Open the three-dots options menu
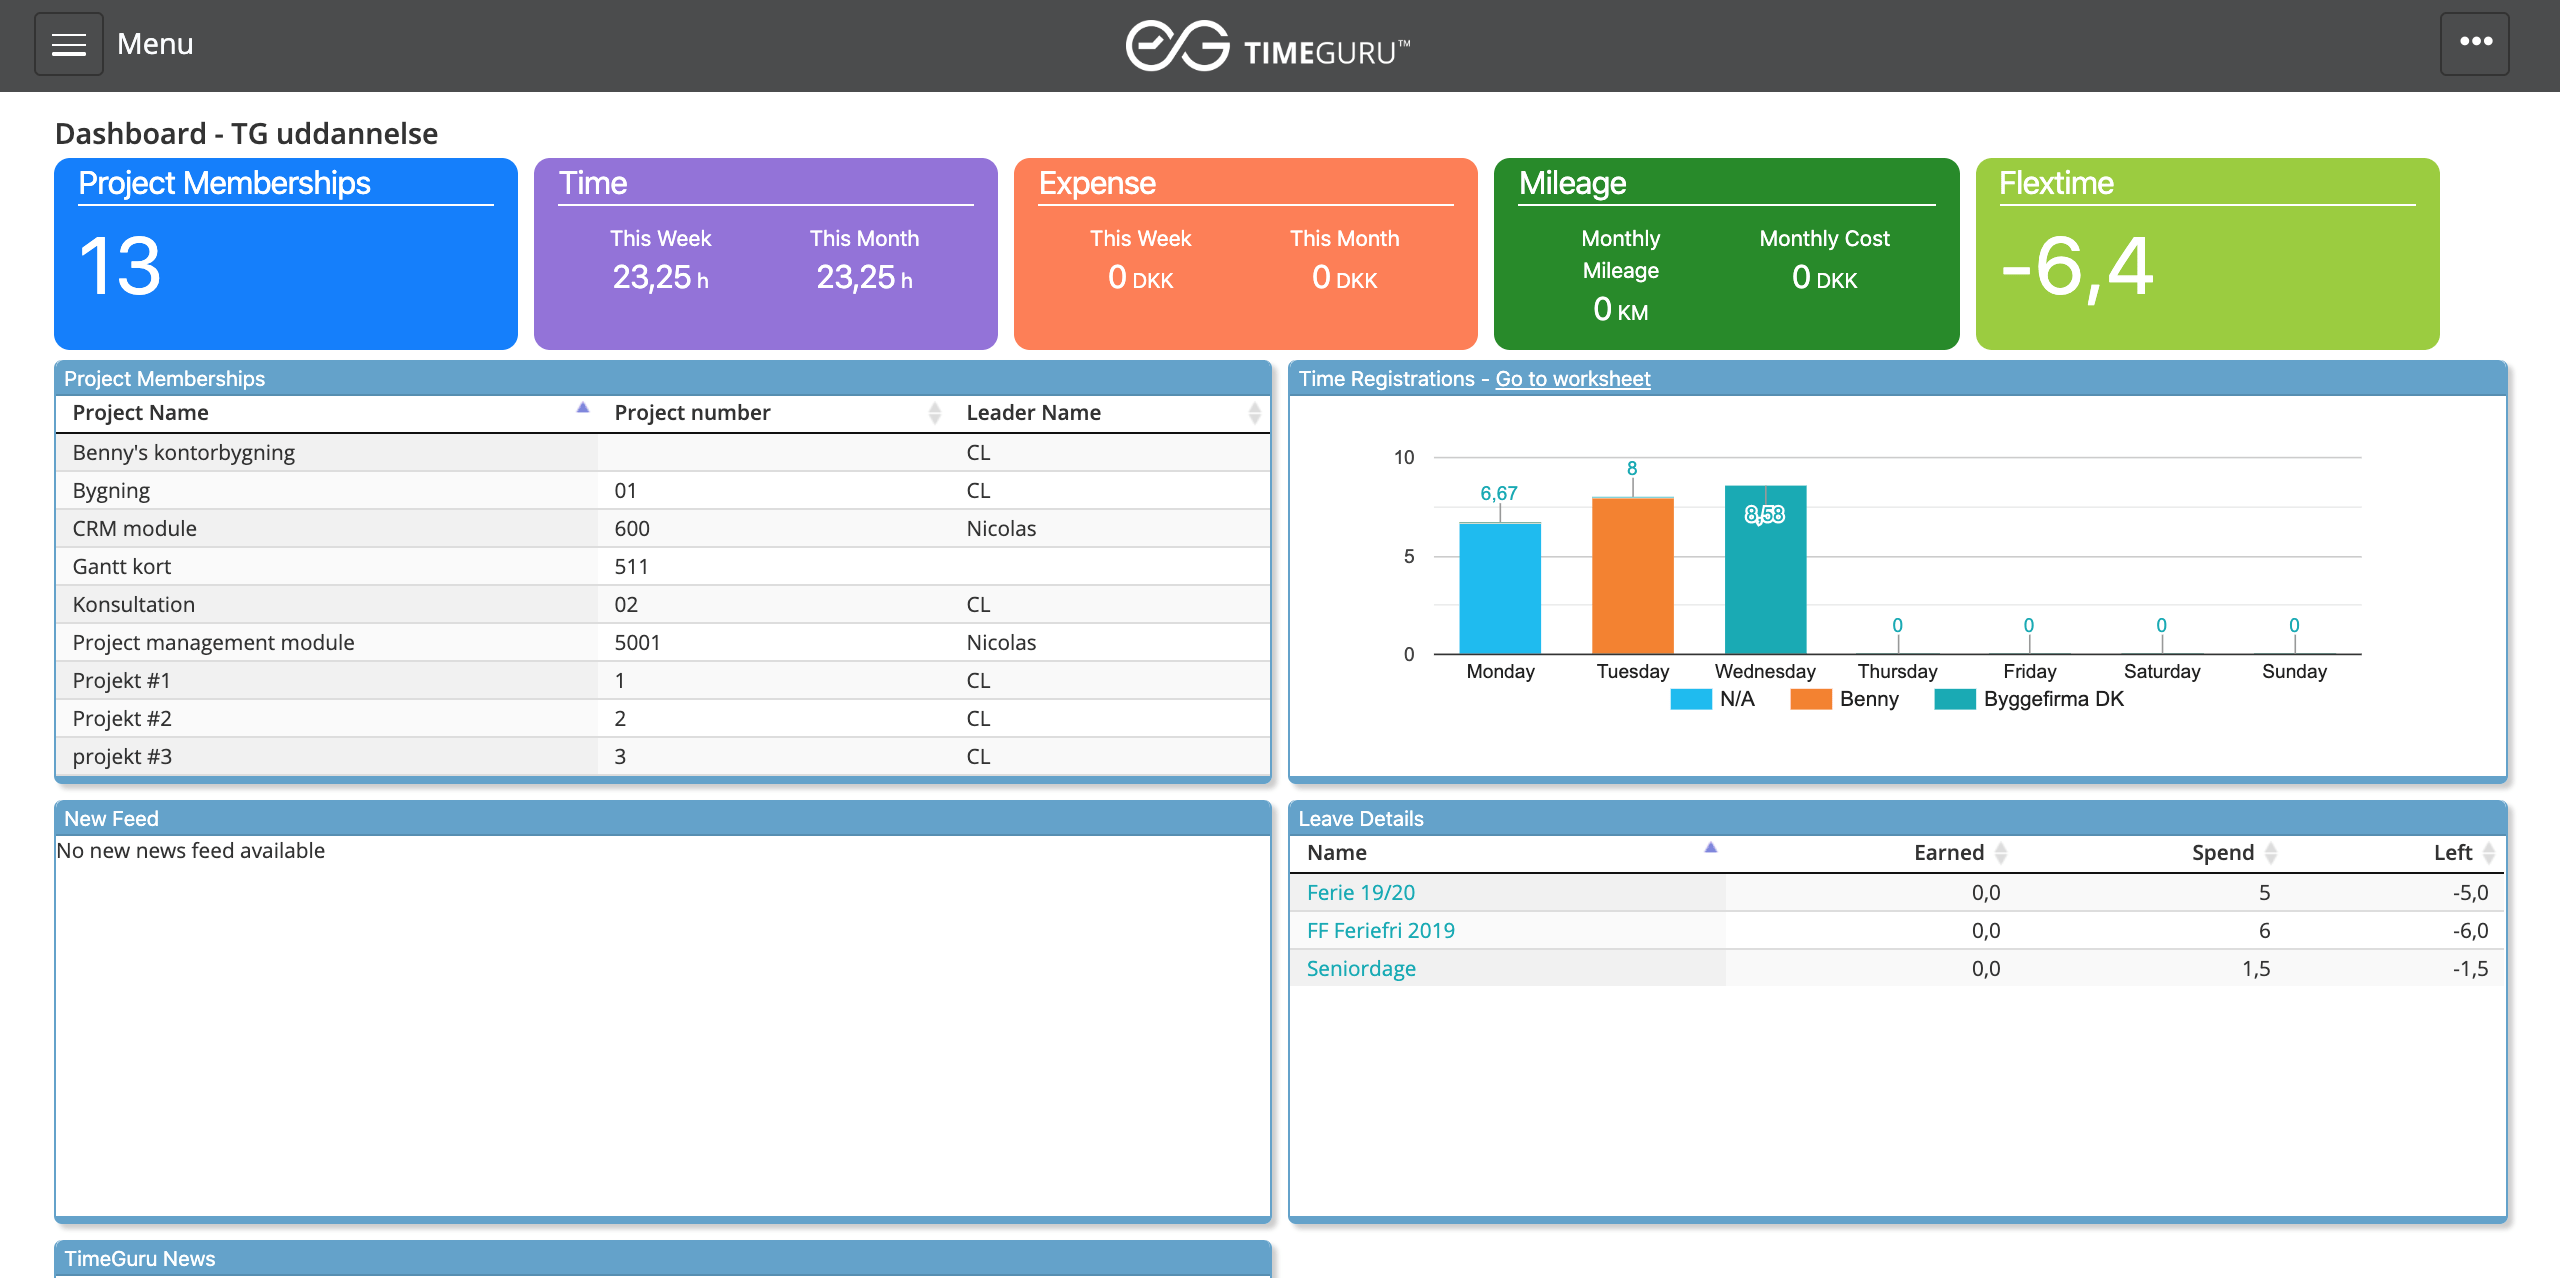The height and width of the screenshot is (1278, 2560). click(x=2475, y=43)
